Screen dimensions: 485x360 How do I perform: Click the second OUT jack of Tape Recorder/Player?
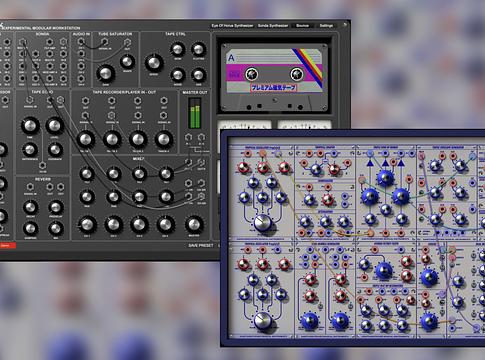point(112,101)
